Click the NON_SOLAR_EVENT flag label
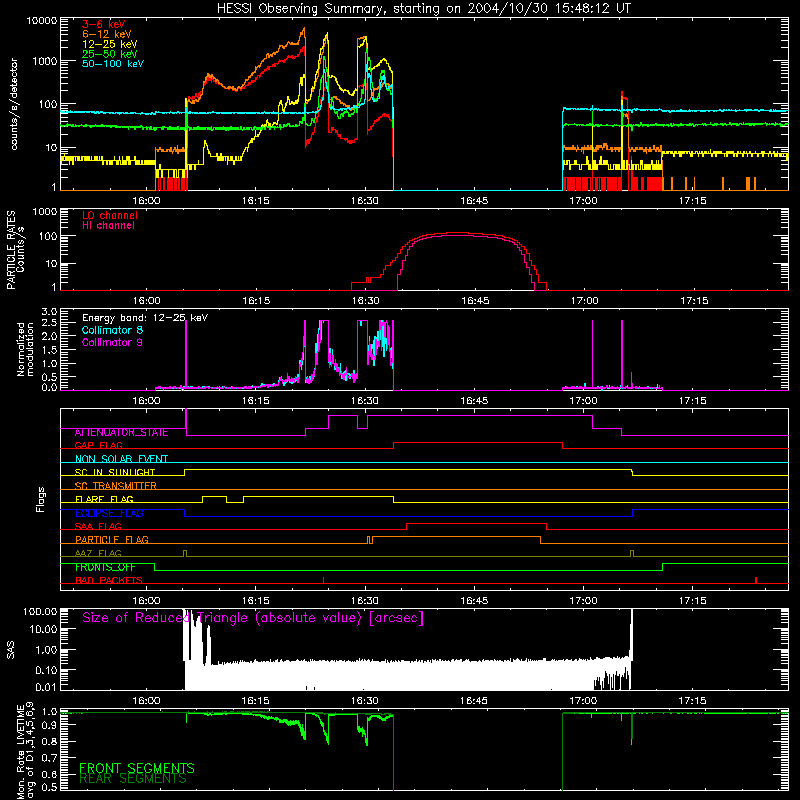800x800 pixels. click(121, 459)
